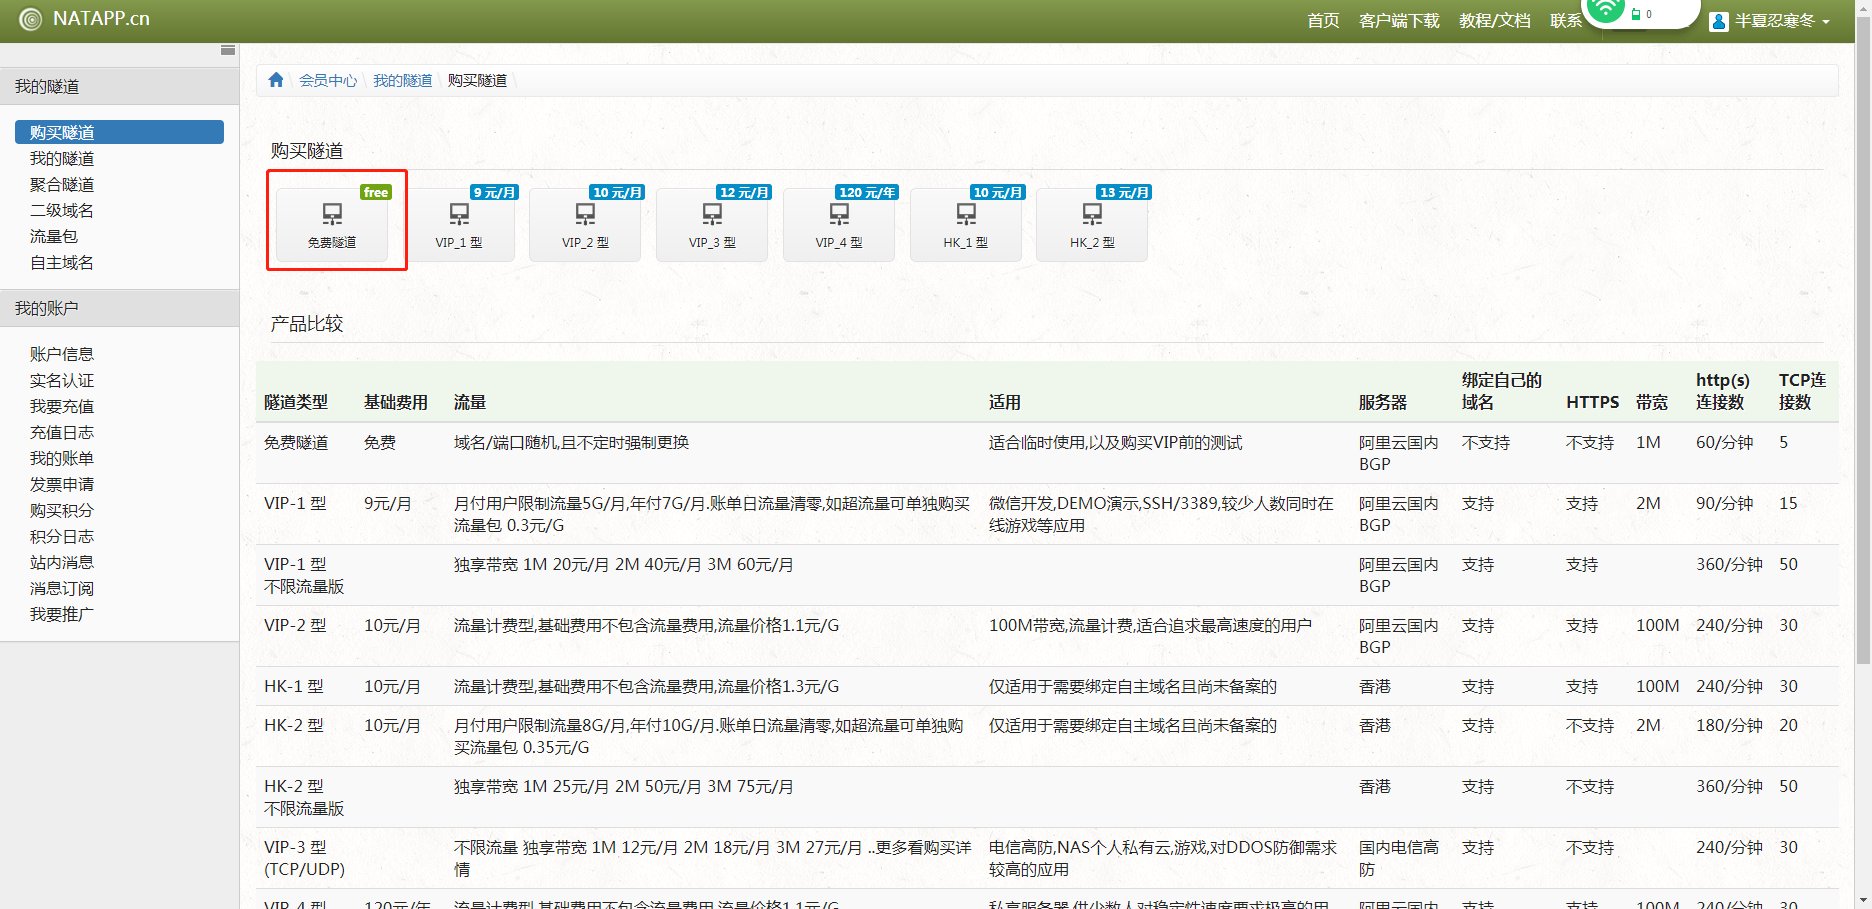The width and height of the screenshot is (1872, 909).
Task: Open 教程/文档 in the top navigation
Action: (x=1495, y=21)
